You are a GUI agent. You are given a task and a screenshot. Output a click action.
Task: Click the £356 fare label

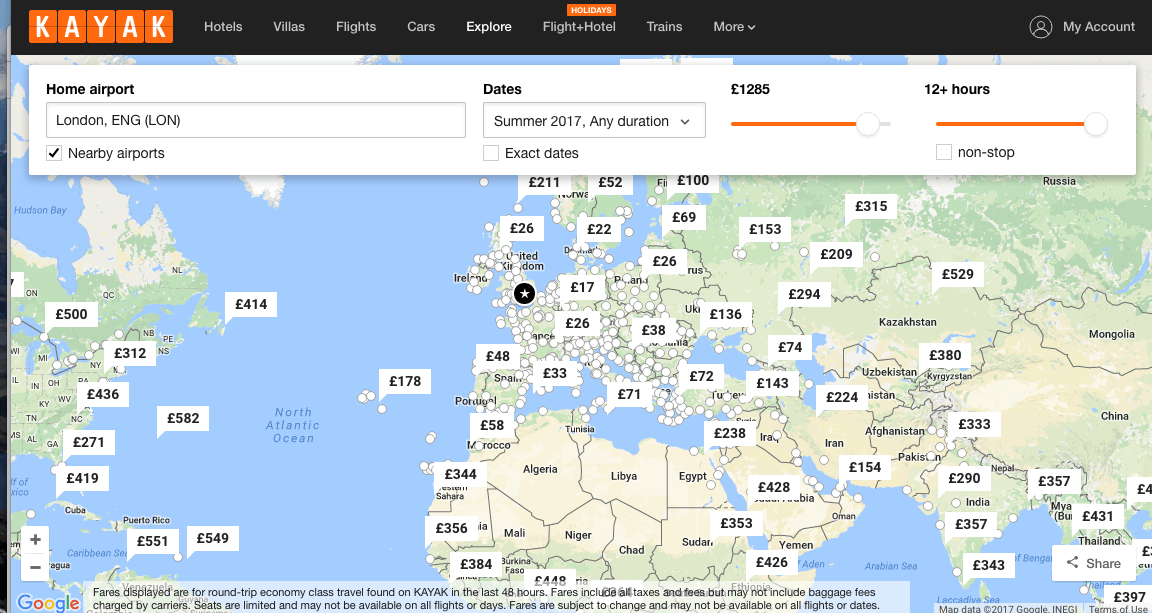pos(451,528)
